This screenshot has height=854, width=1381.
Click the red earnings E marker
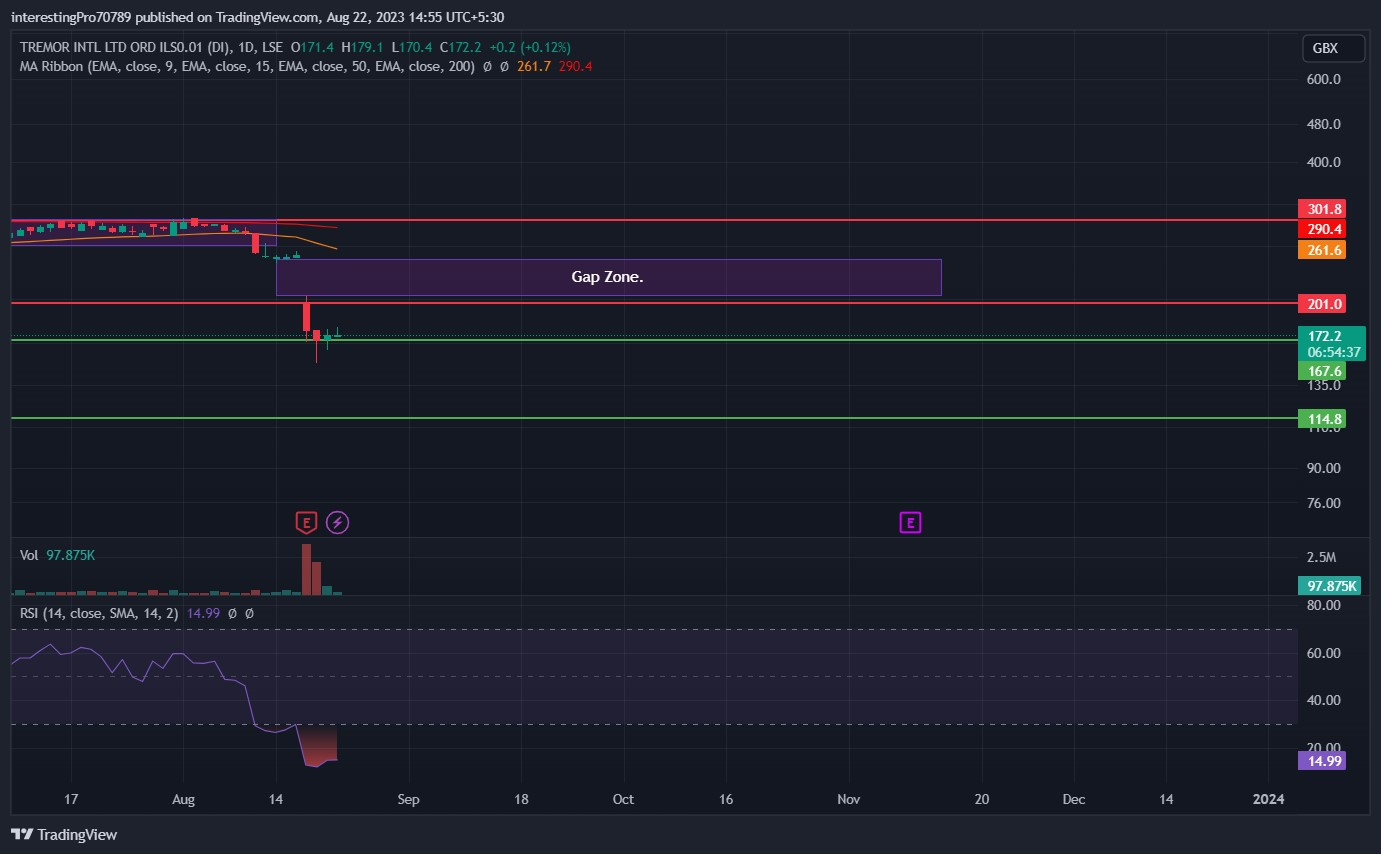306,521
